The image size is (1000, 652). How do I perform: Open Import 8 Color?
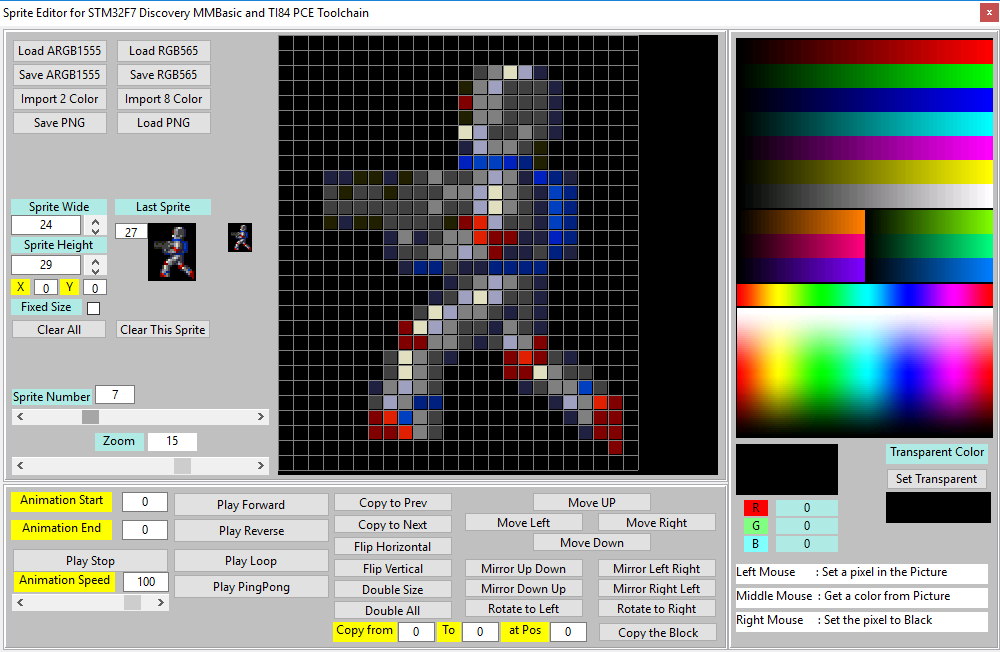tap(163, 99)
